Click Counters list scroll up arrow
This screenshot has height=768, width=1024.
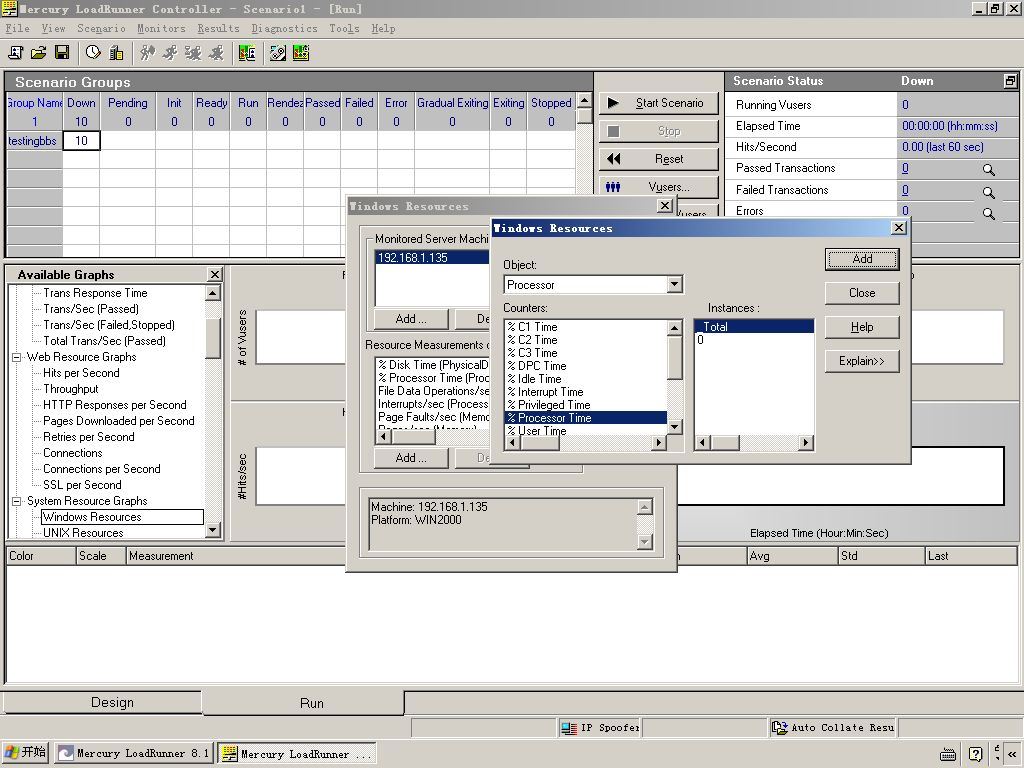(x=675, y=328)
